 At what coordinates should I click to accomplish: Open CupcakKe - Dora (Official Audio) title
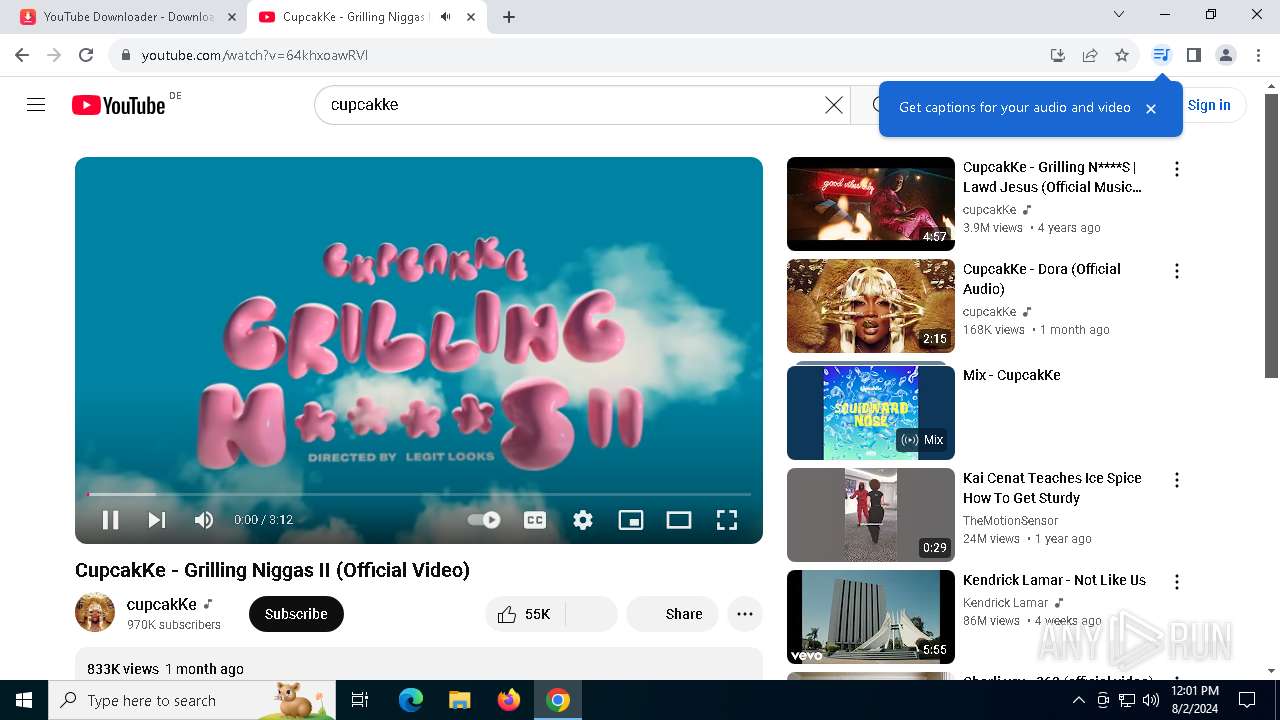pos(1042,279)
